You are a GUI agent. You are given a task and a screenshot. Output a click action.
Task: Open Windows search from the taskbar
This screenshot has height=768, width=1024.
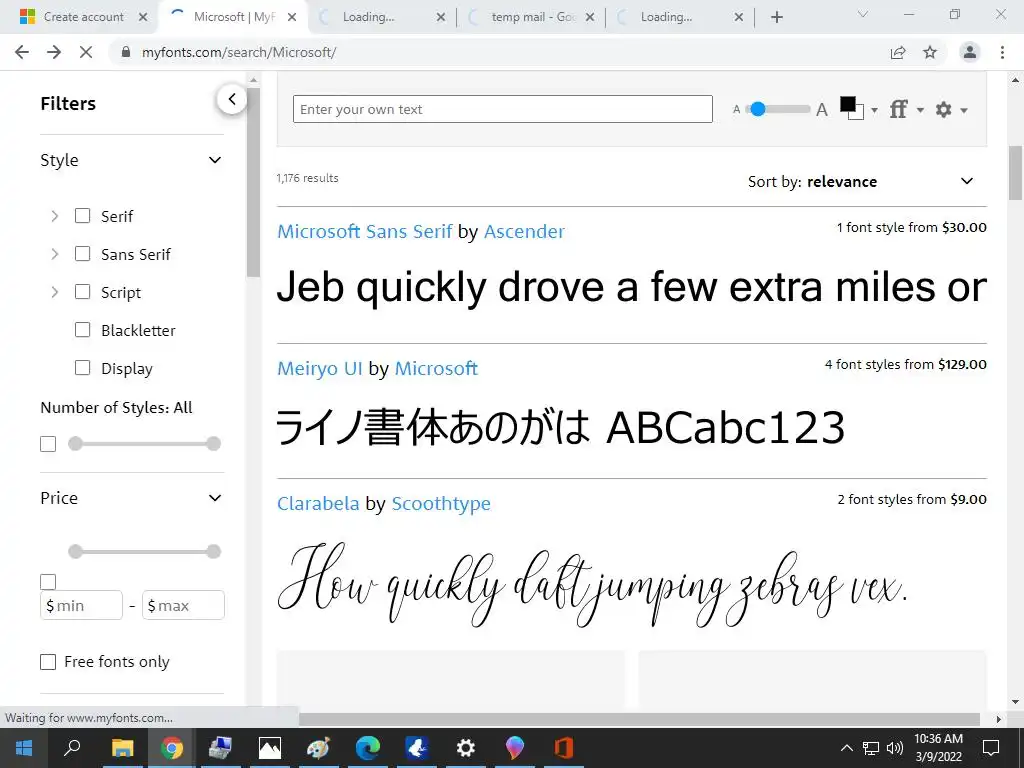72,748
